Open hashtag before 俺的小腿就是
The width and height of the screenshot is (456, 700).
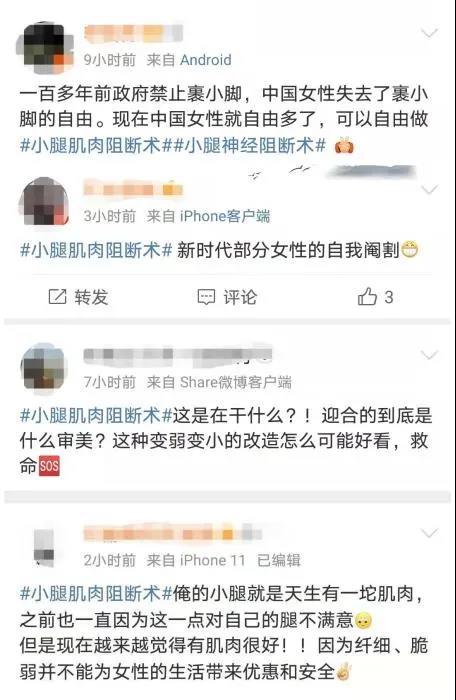96,594
